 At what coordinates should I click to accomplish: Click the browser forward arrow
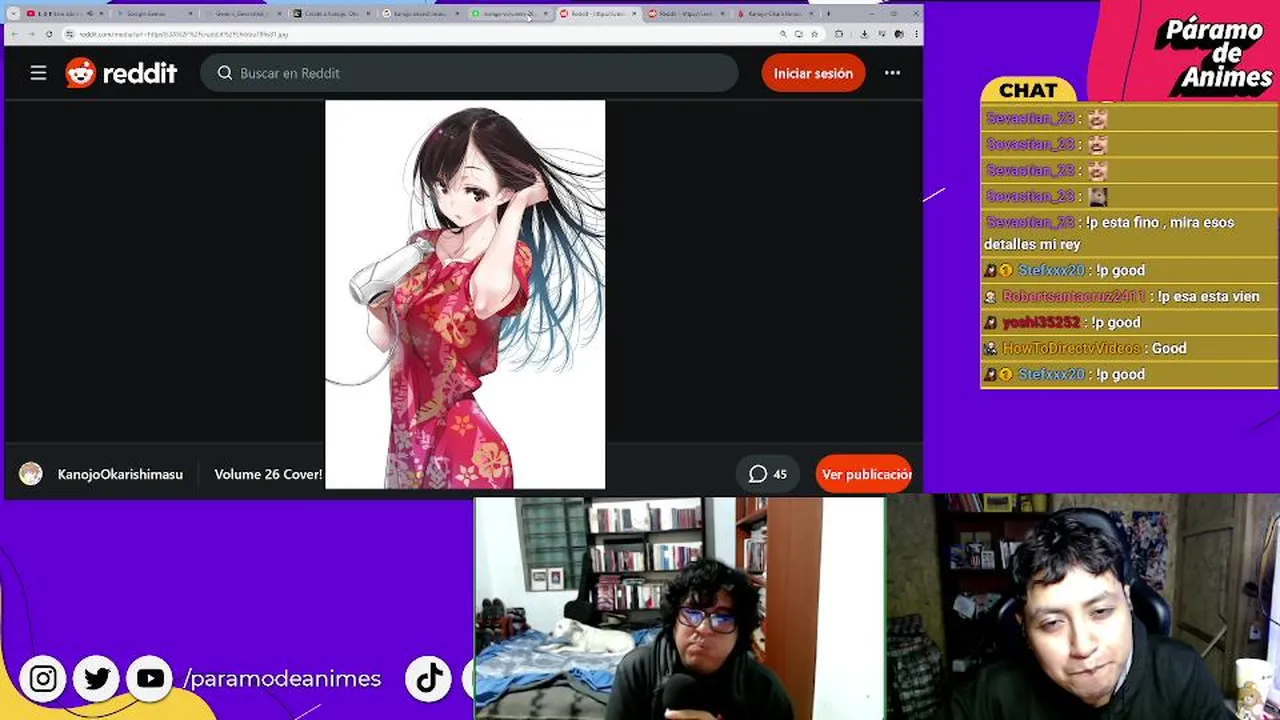pyautogui.click(x=32, y=34)
